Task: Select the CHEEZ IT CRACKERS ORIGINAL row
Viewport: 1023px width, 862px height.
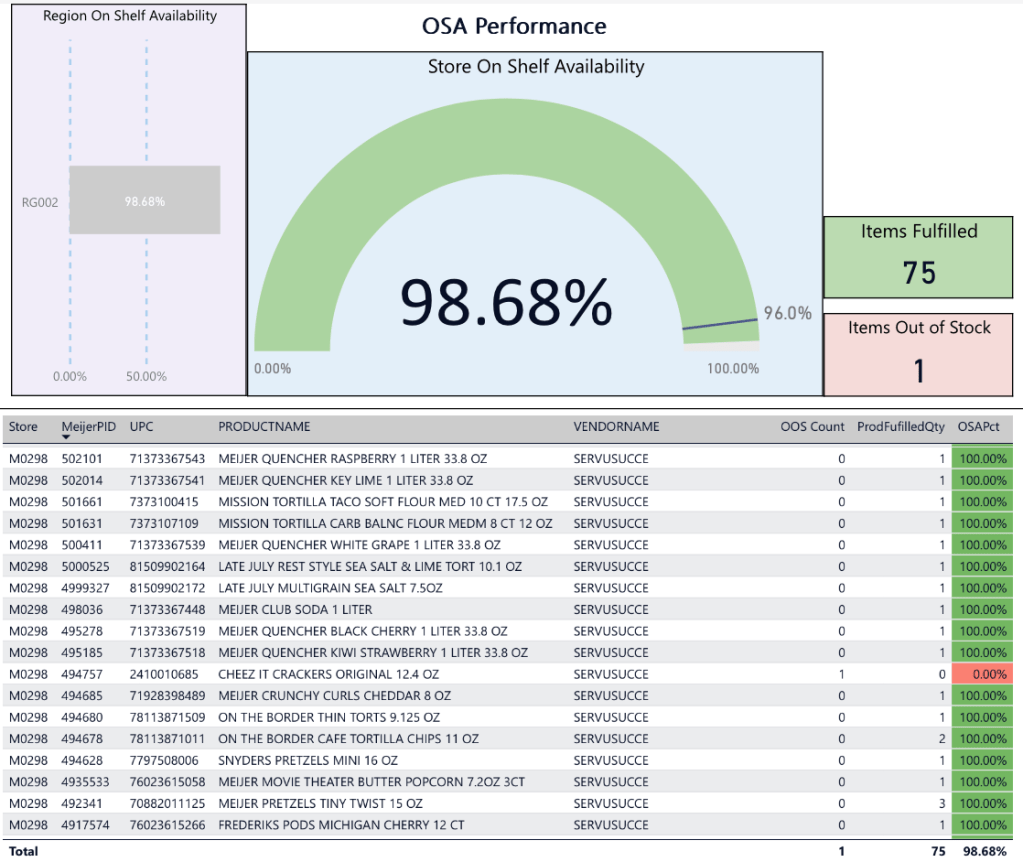Action: tap(328, 674)
